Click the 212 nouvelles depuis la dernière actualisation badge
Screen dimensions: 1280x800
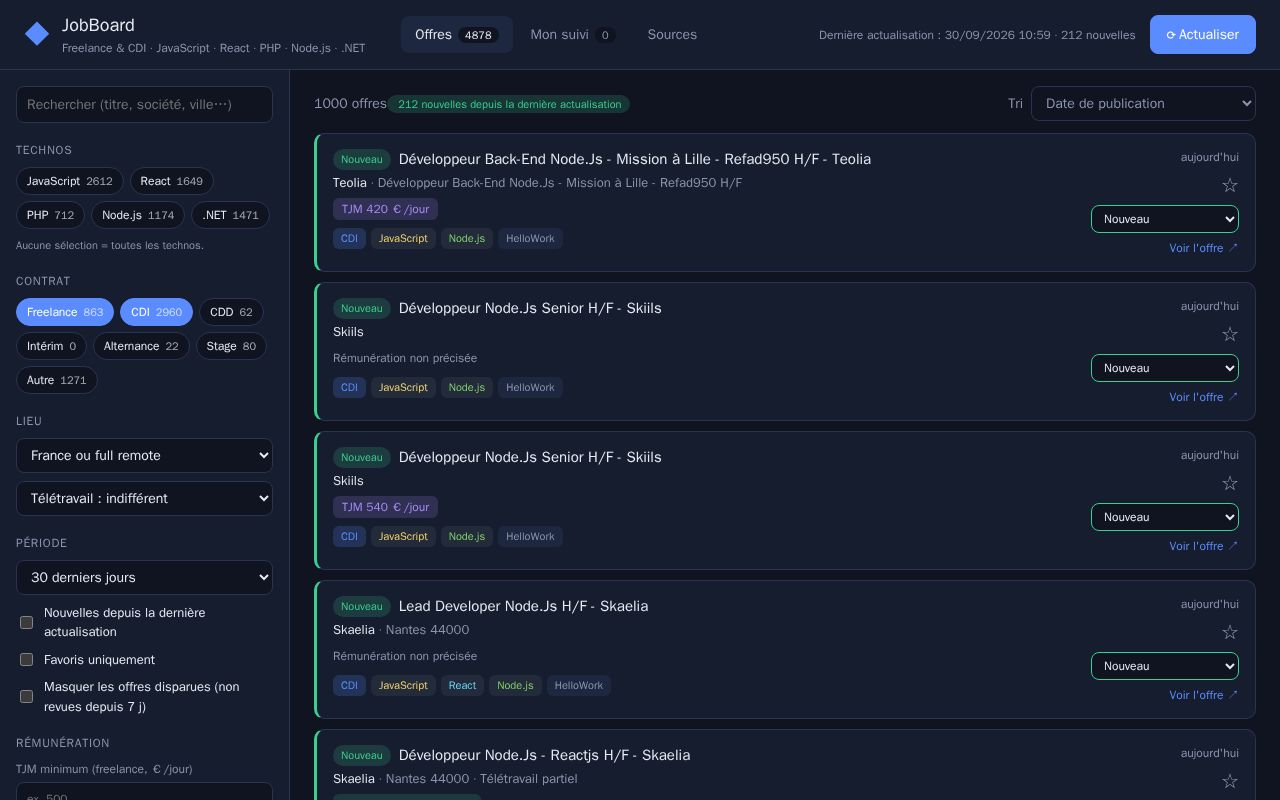point(509,104)
